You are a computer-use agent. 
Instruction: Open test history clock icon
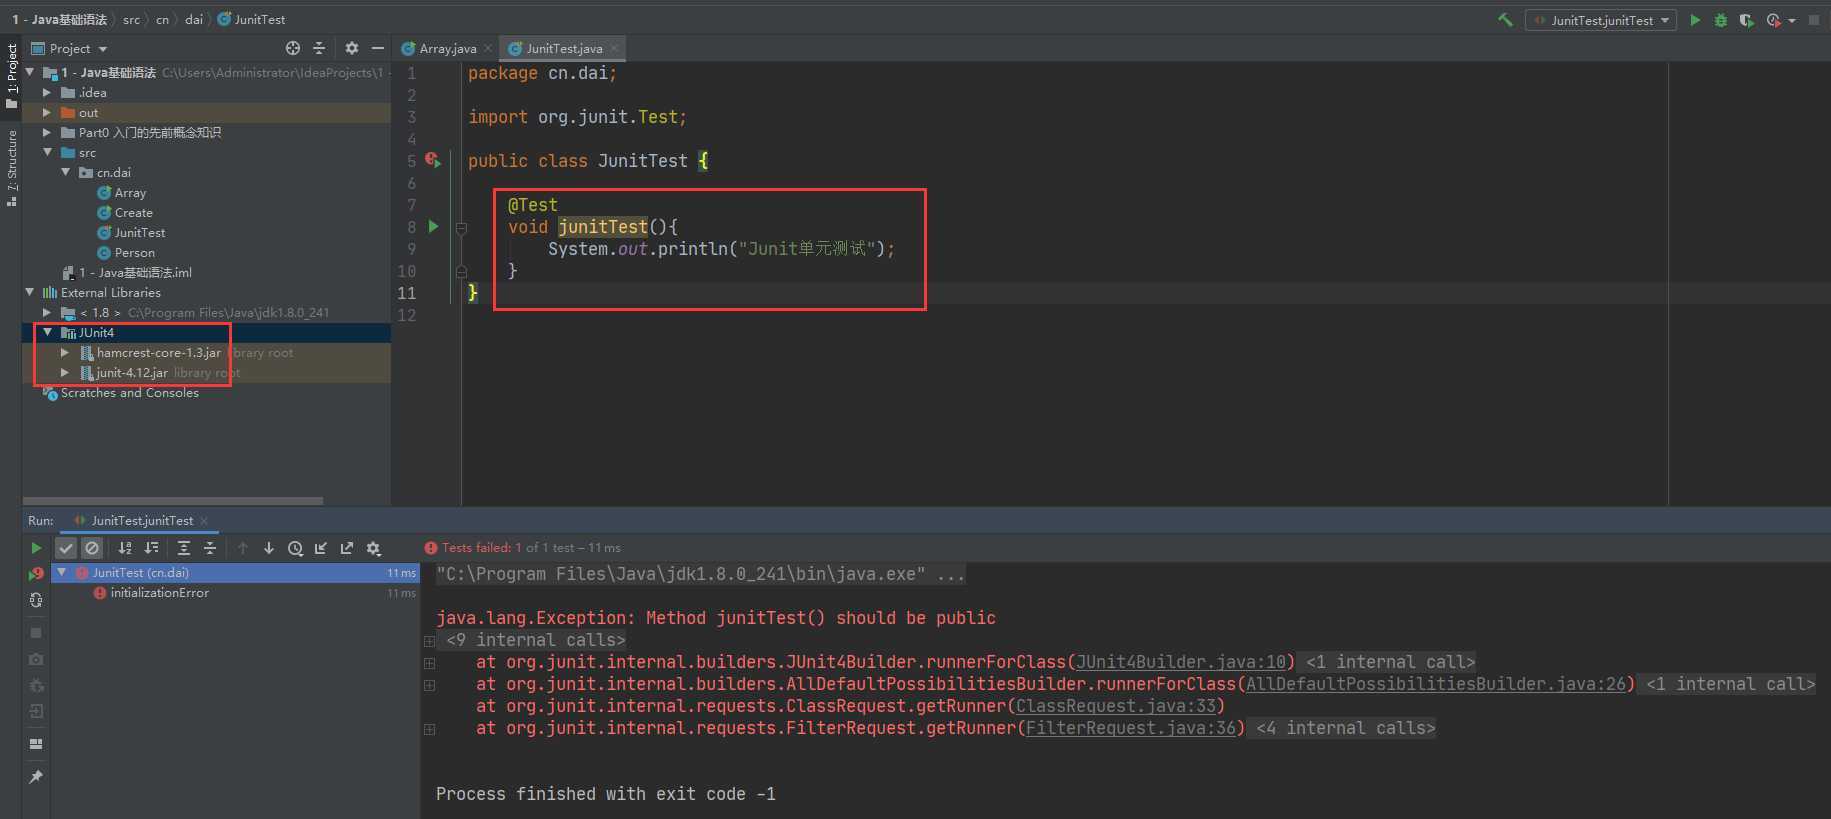click(x=295, y=548)
